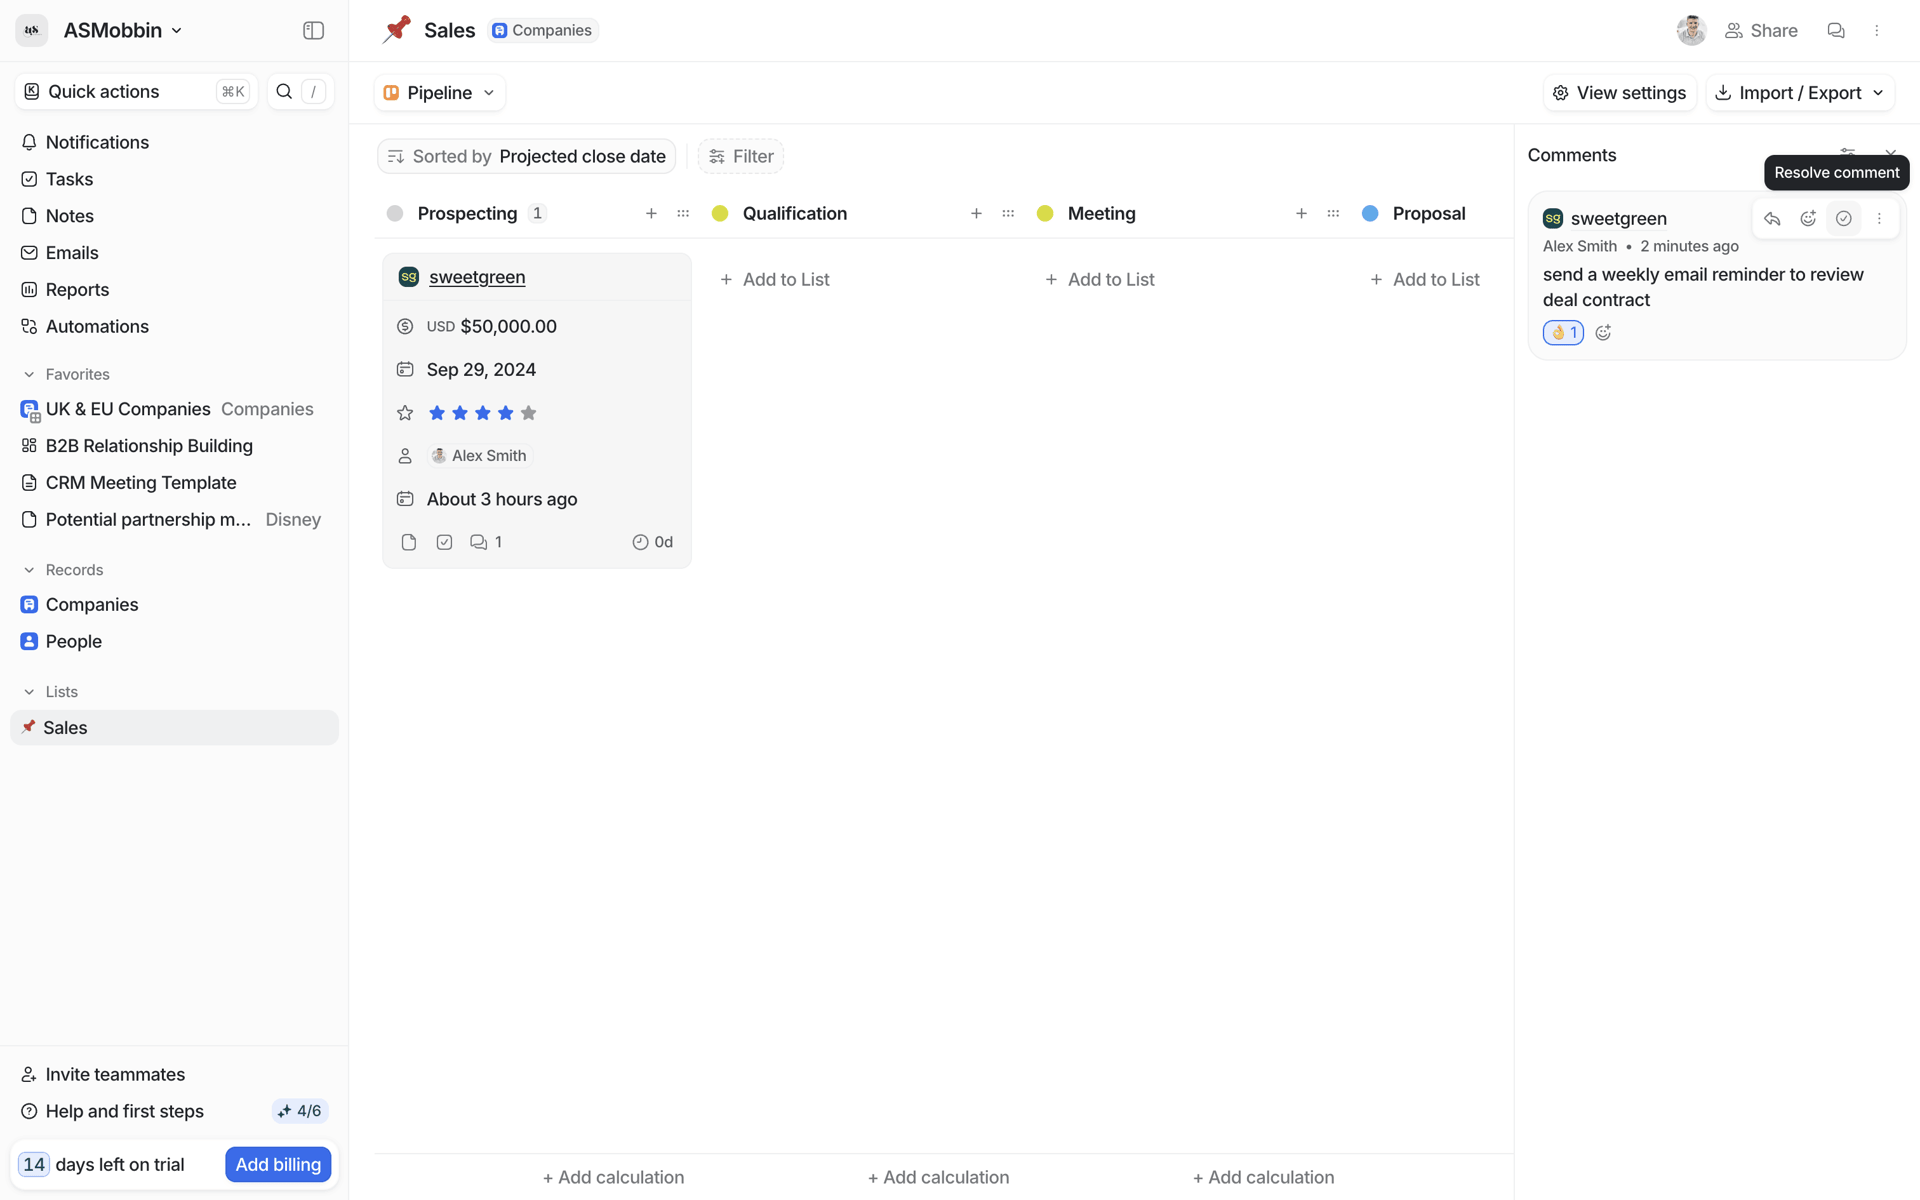Click time-in-stage 0d indicator
The height and width of the screenshot is (1200, 1920).
point(652,542)
